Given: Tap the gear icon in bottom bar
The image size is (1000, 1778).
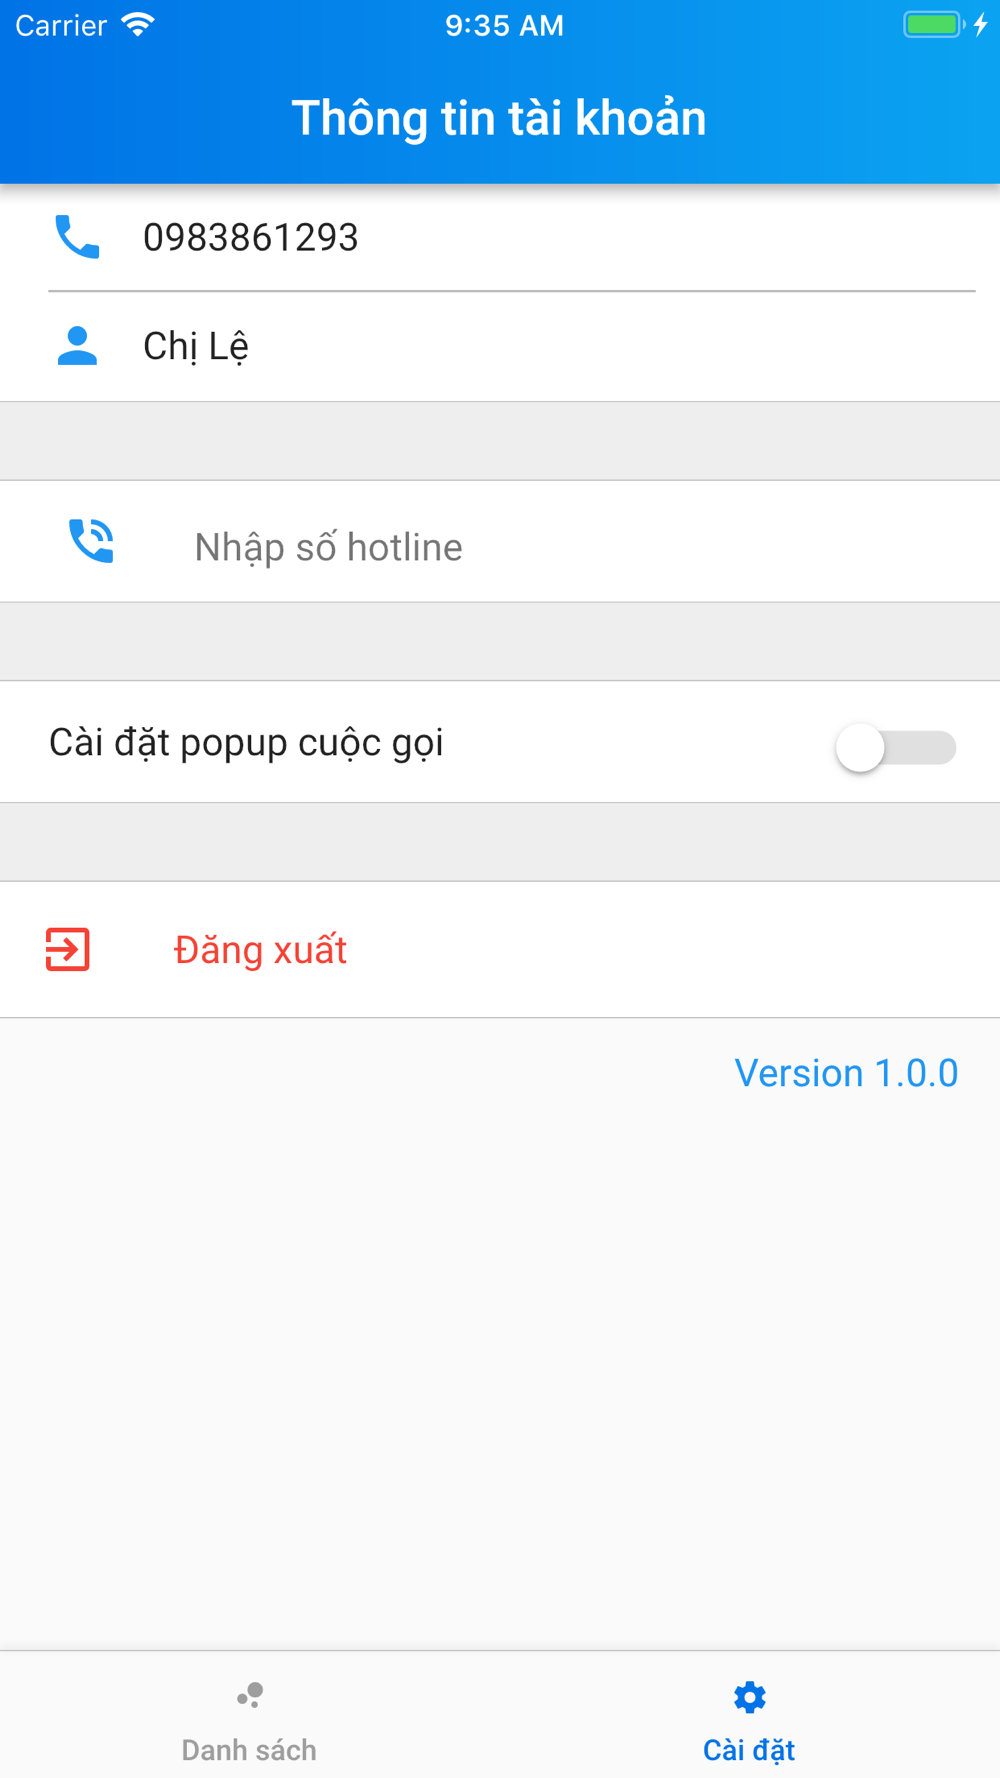Looking at the screenshot, I should click(749, 1697).
